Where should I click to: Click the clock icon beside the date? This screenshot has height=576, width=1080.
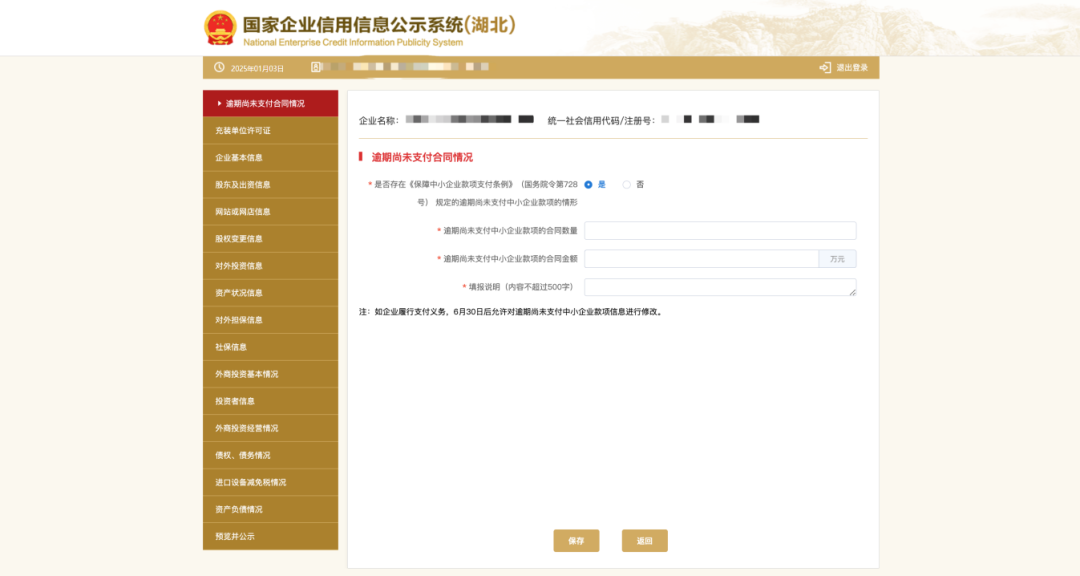(x=219, y=68)
